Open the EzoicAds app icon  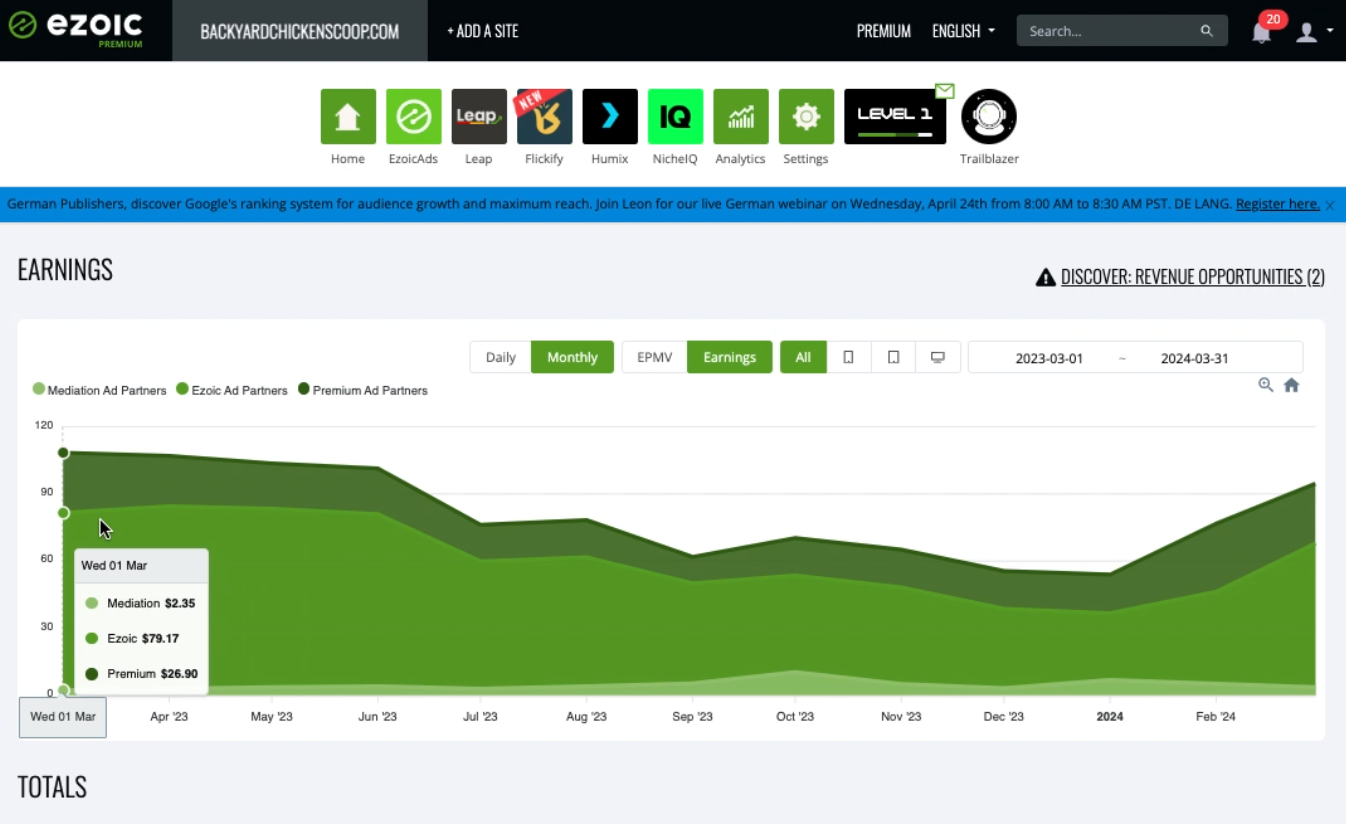(x=413, y=117)
